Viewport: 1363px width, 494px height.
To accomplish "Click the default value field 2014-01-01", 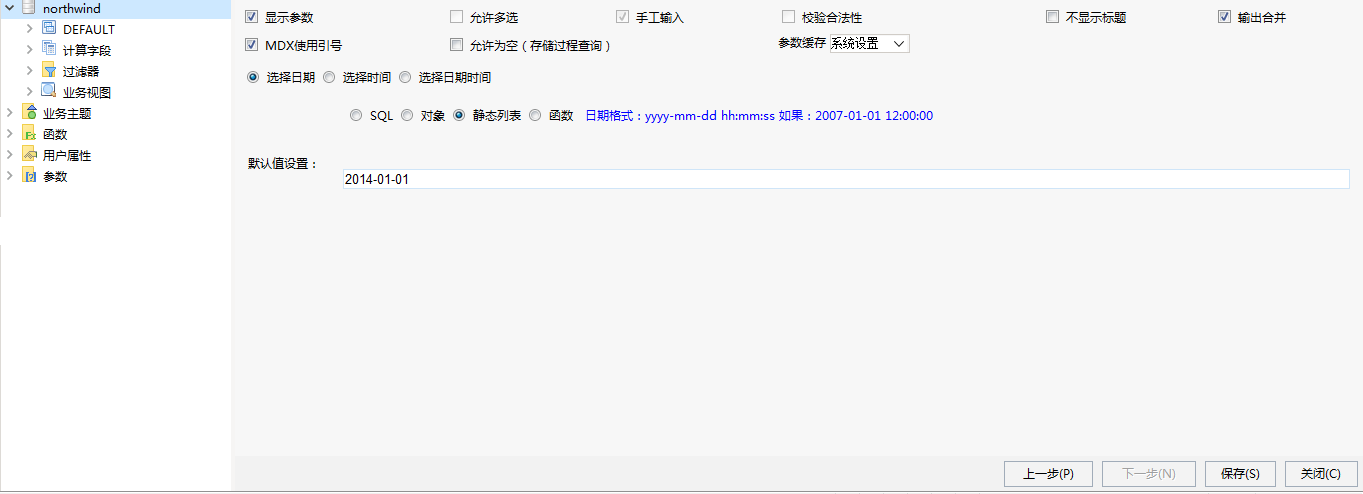I will click(845, 179).
